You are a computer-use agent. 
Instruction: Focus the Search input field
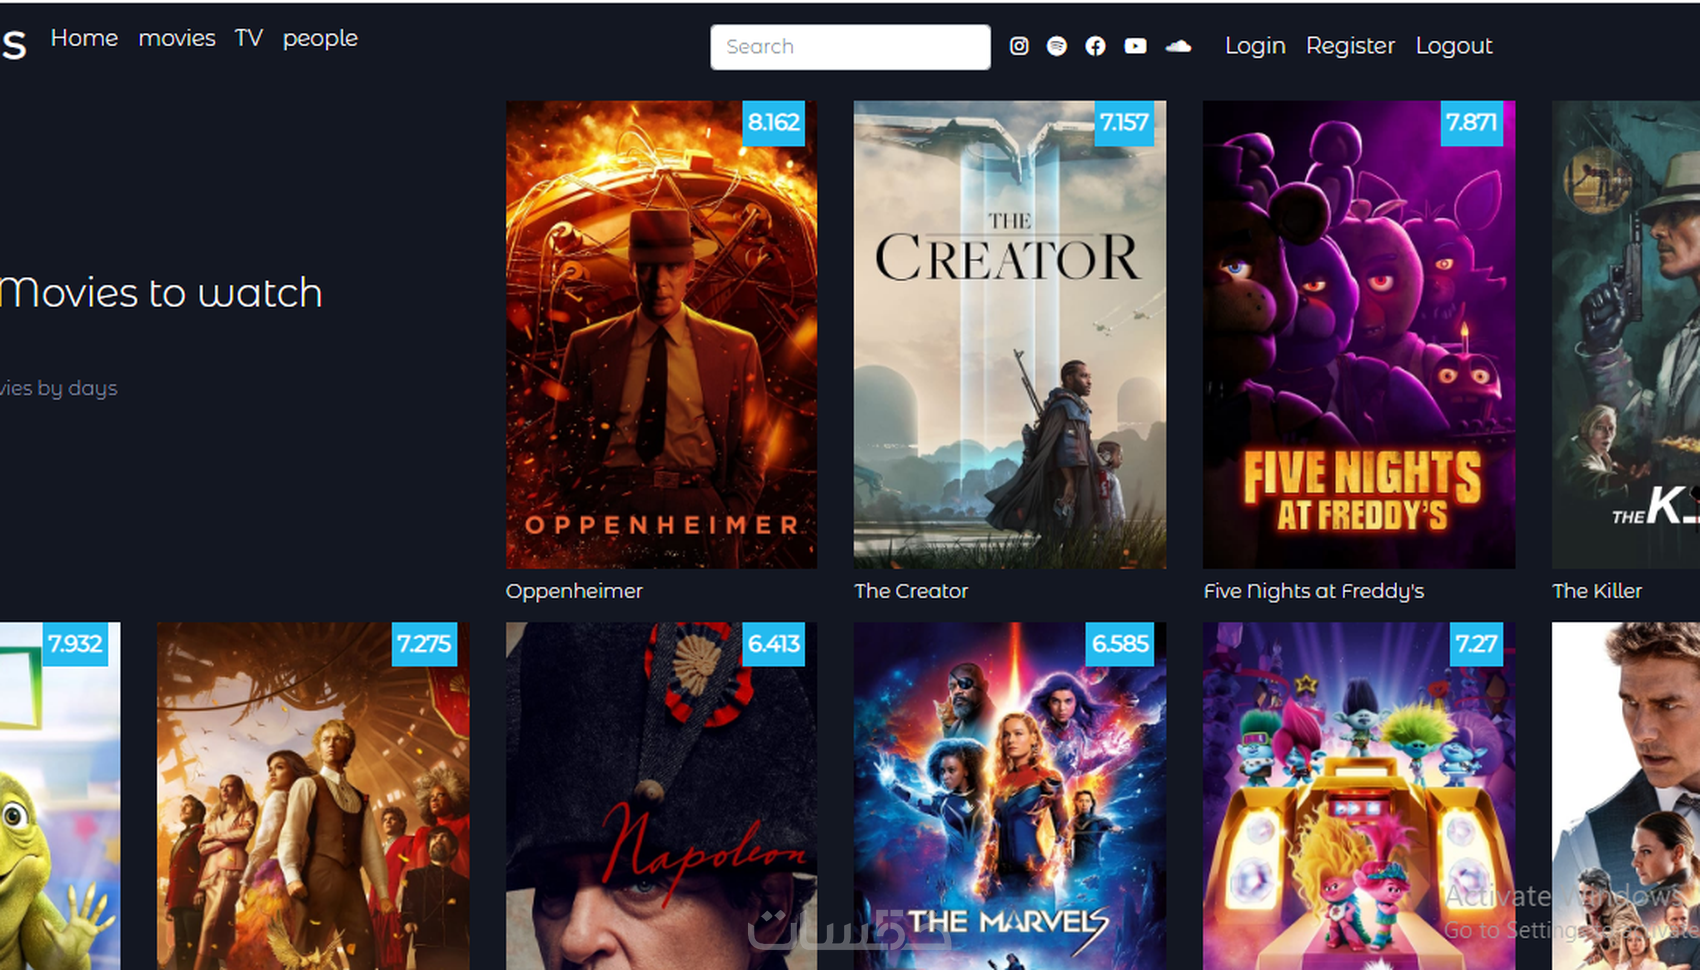coord(851,47)
